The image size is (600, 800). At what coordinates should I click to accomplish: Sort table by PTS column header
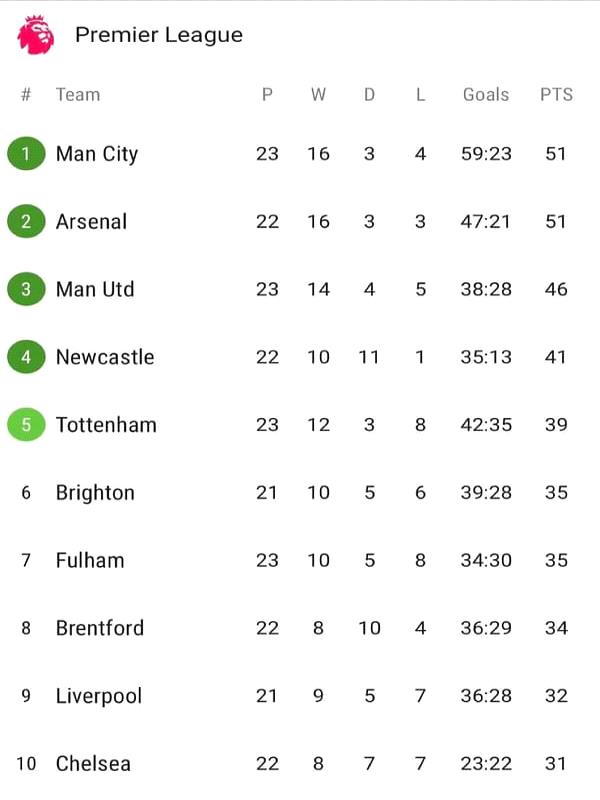pyautogui.click(x=556, y=94)
